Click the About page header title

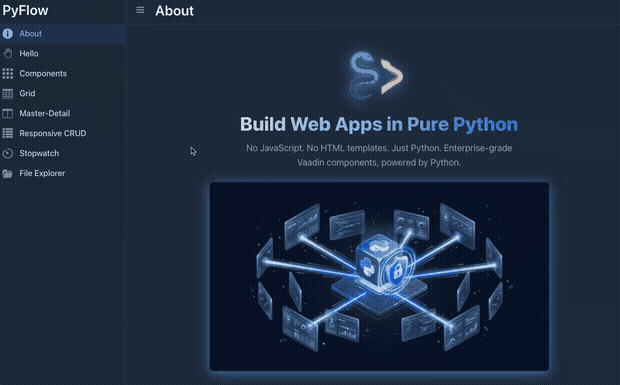pos(174,11)
